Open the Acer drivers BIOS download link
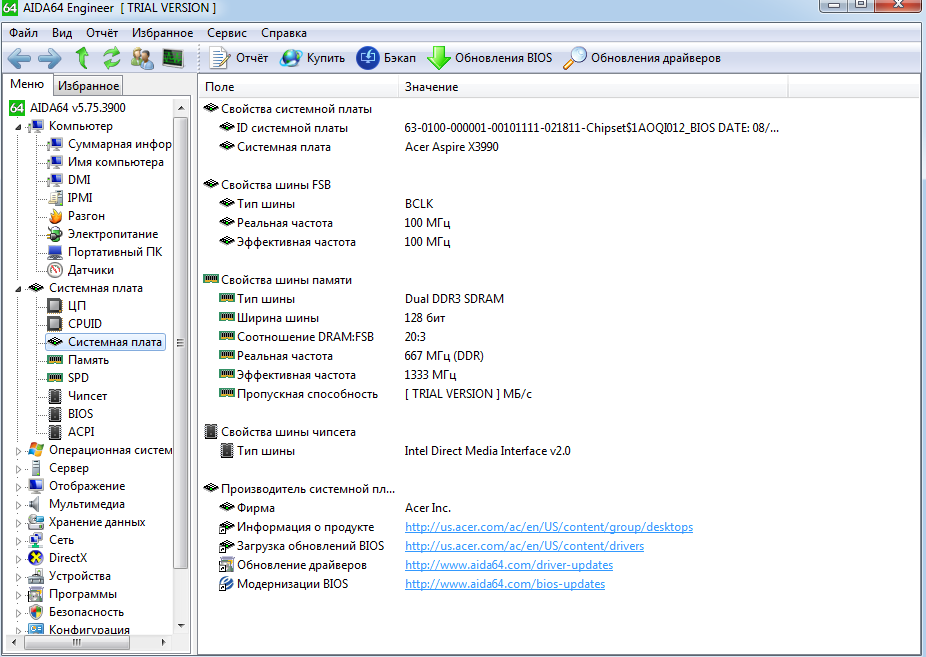926x657 pixels. pos(524,546)
